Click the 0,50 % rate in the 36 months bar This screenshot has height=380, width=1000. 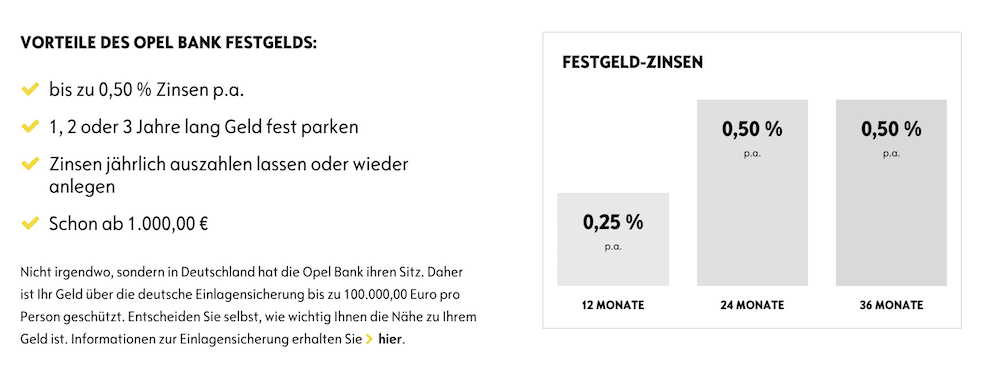891,129
